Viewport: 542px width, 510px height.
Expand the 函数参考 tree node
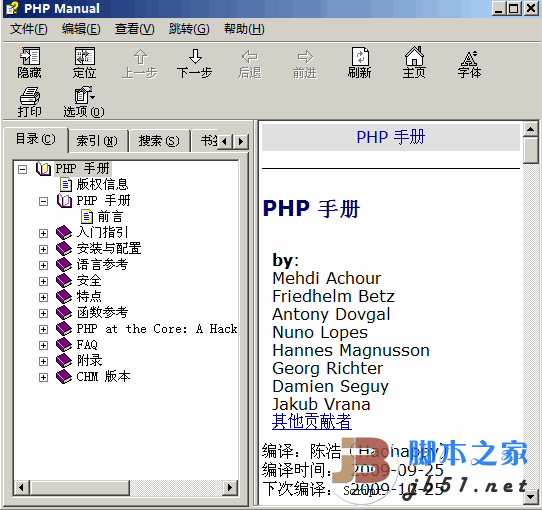click(x=43, y=314)
